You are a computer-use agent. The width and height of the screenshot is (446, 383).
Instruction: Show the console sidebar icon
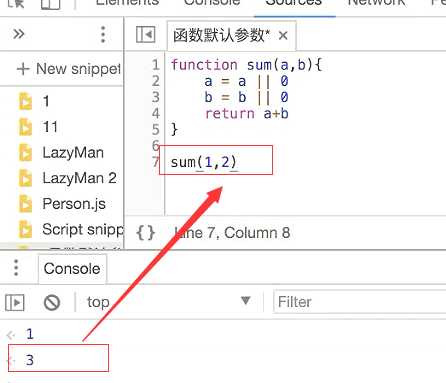point(15,303)
